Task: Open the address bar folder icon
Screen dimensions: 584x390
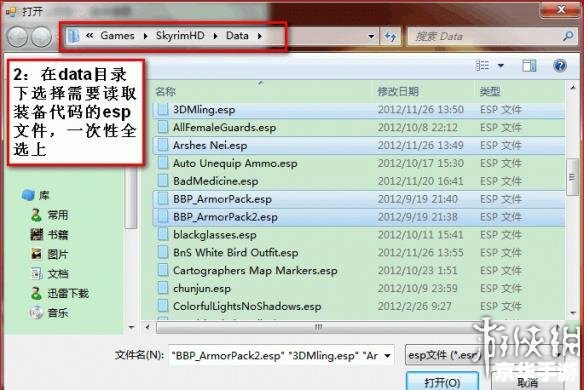Action: click(73, 36)
